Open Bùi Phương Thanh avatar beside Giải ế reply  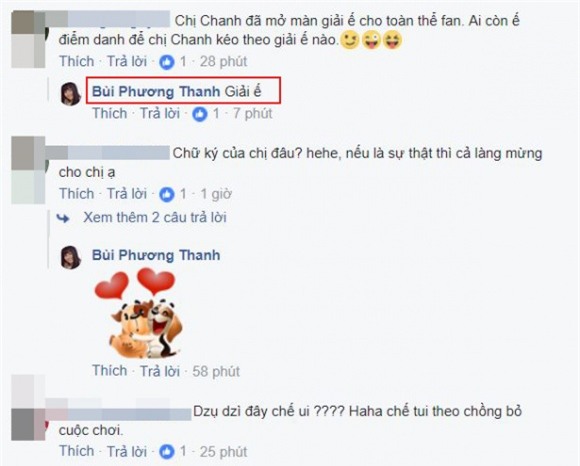tap(70, 94)
